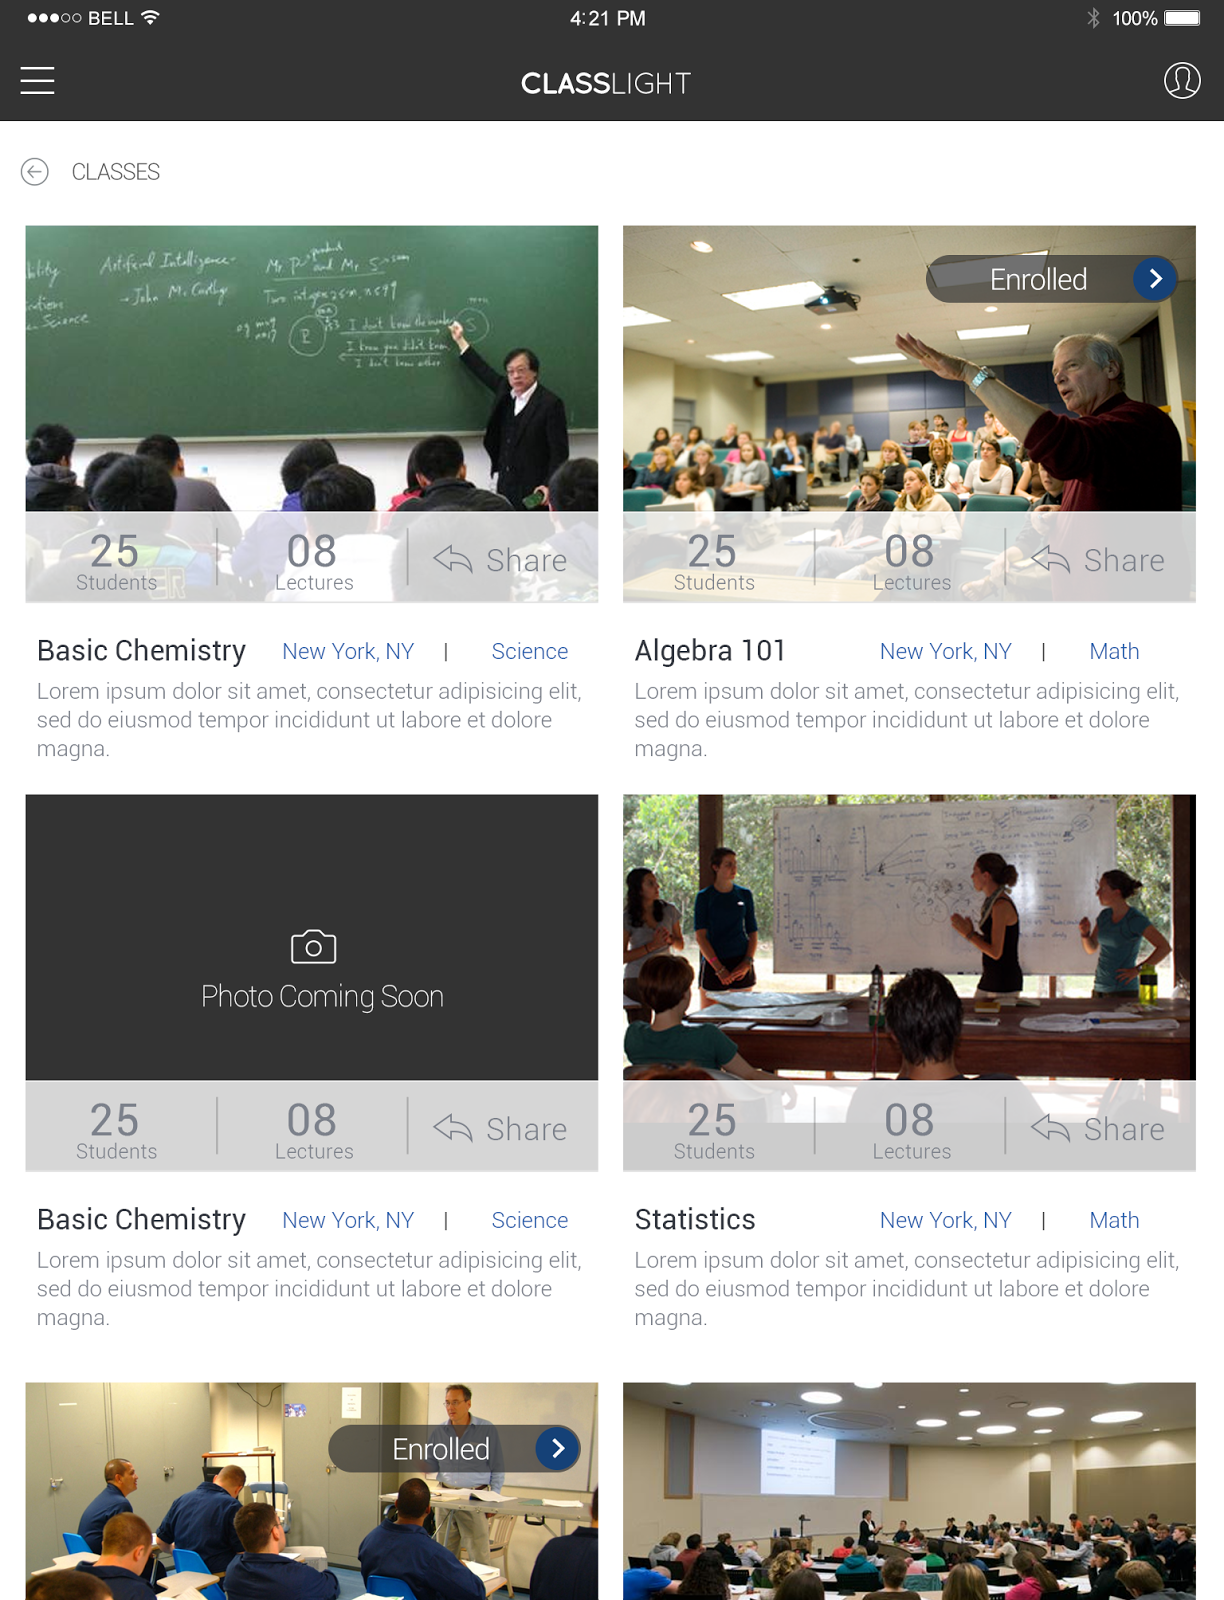Share the first Basic Chemistry class
This screenshot has width=1224, height=1600.
[x=501, y=560]
